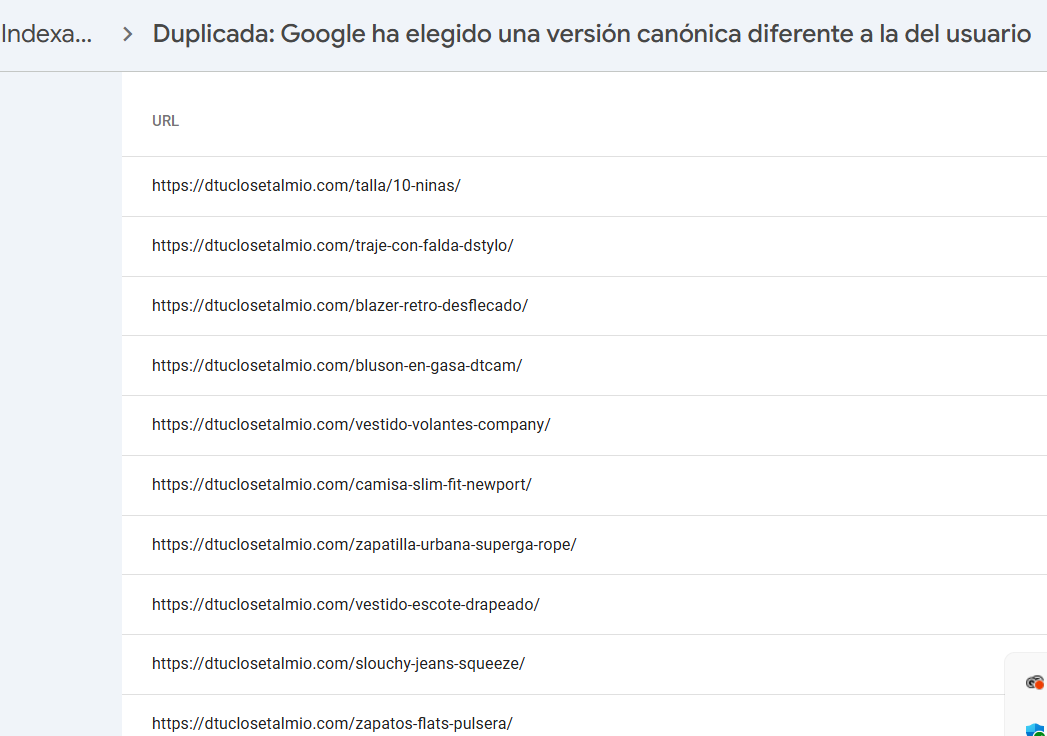Click the empty left sidebar area
The width and height of the screenshot is (1047, 736).
60,400
